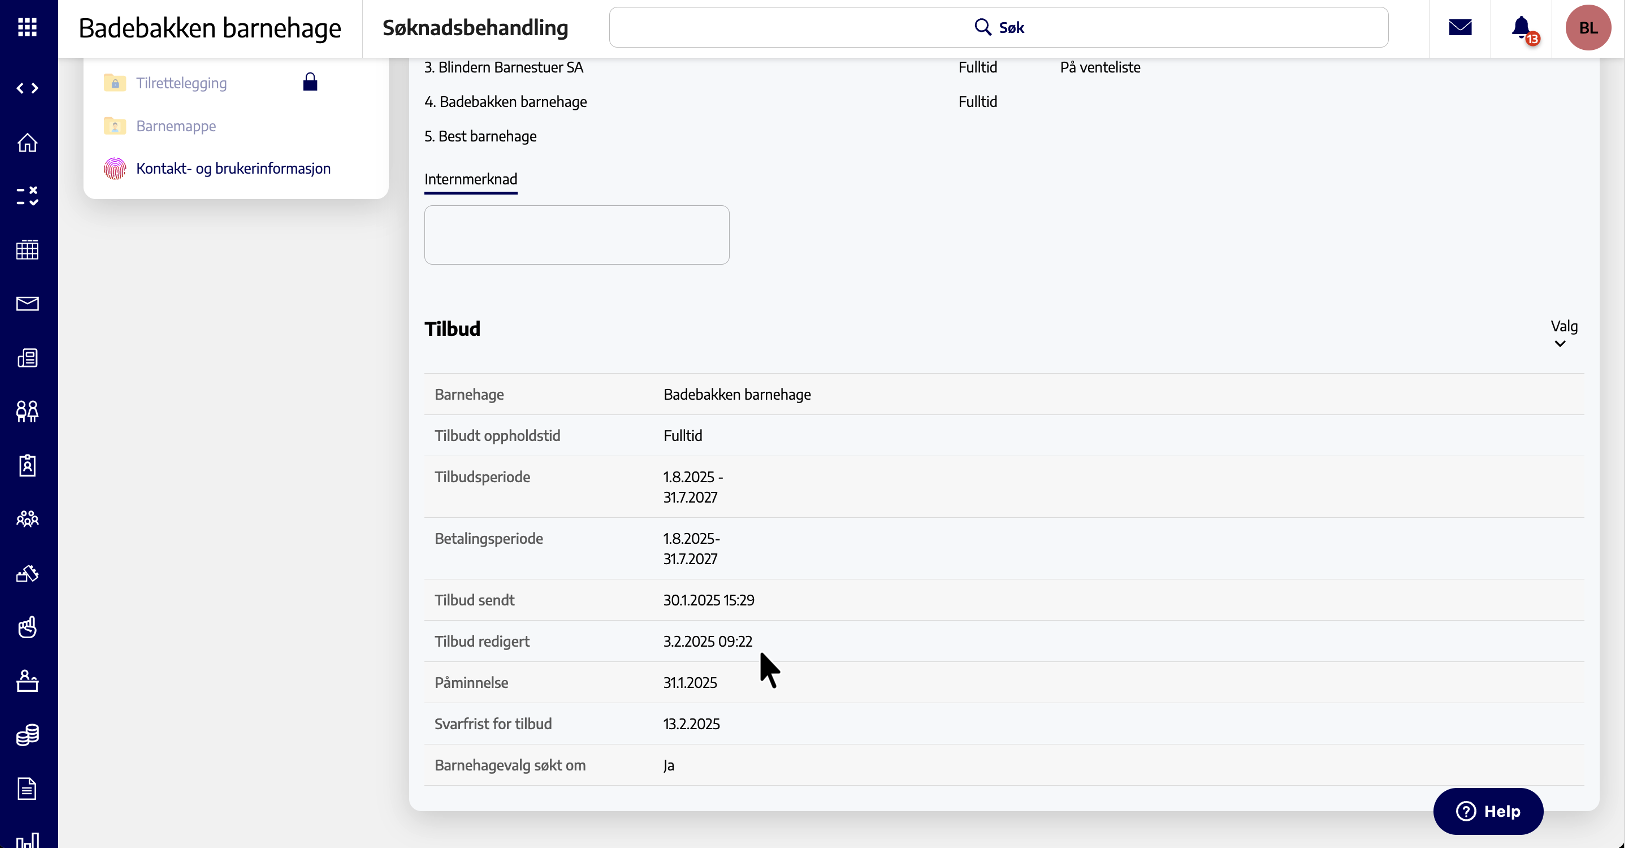Expand the sidebar with the arrows icon

click(28, 88)
